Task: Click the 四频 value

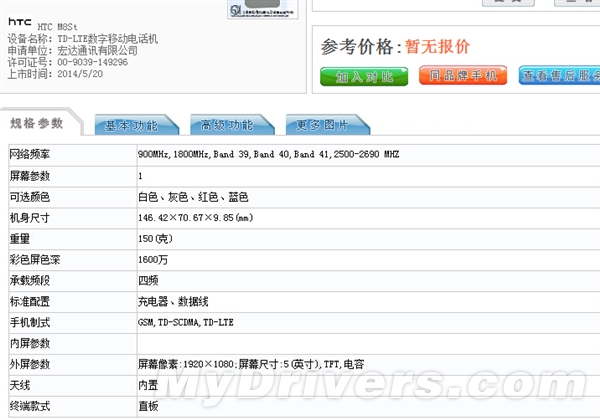Action: 148,281
